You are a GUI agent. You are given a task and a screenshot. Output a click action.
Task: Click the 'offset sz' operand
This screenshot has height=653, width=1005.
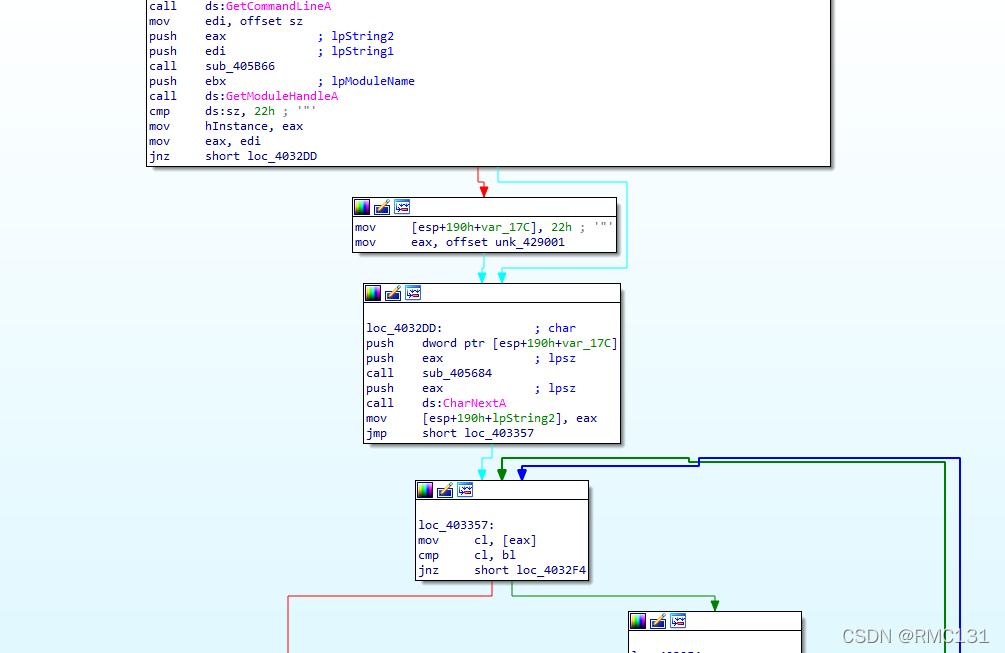(x=271, y=21)
